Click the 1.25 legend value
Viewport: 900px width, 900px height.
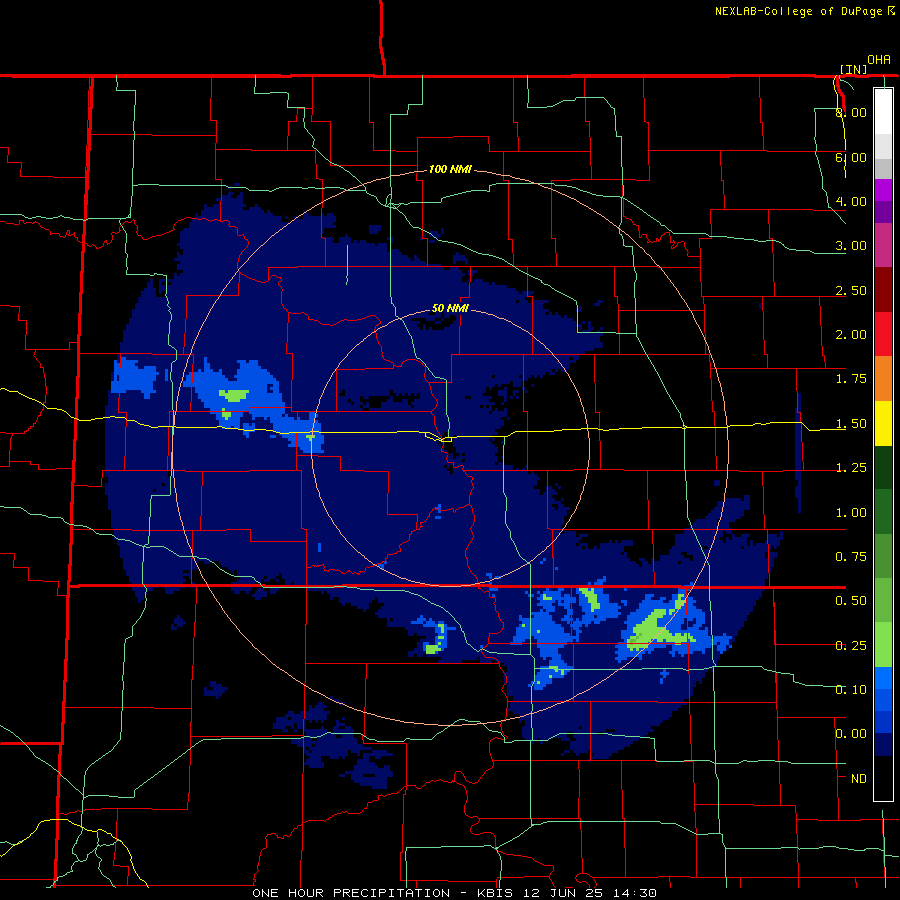pyautogui.click(x=851, y=468)
